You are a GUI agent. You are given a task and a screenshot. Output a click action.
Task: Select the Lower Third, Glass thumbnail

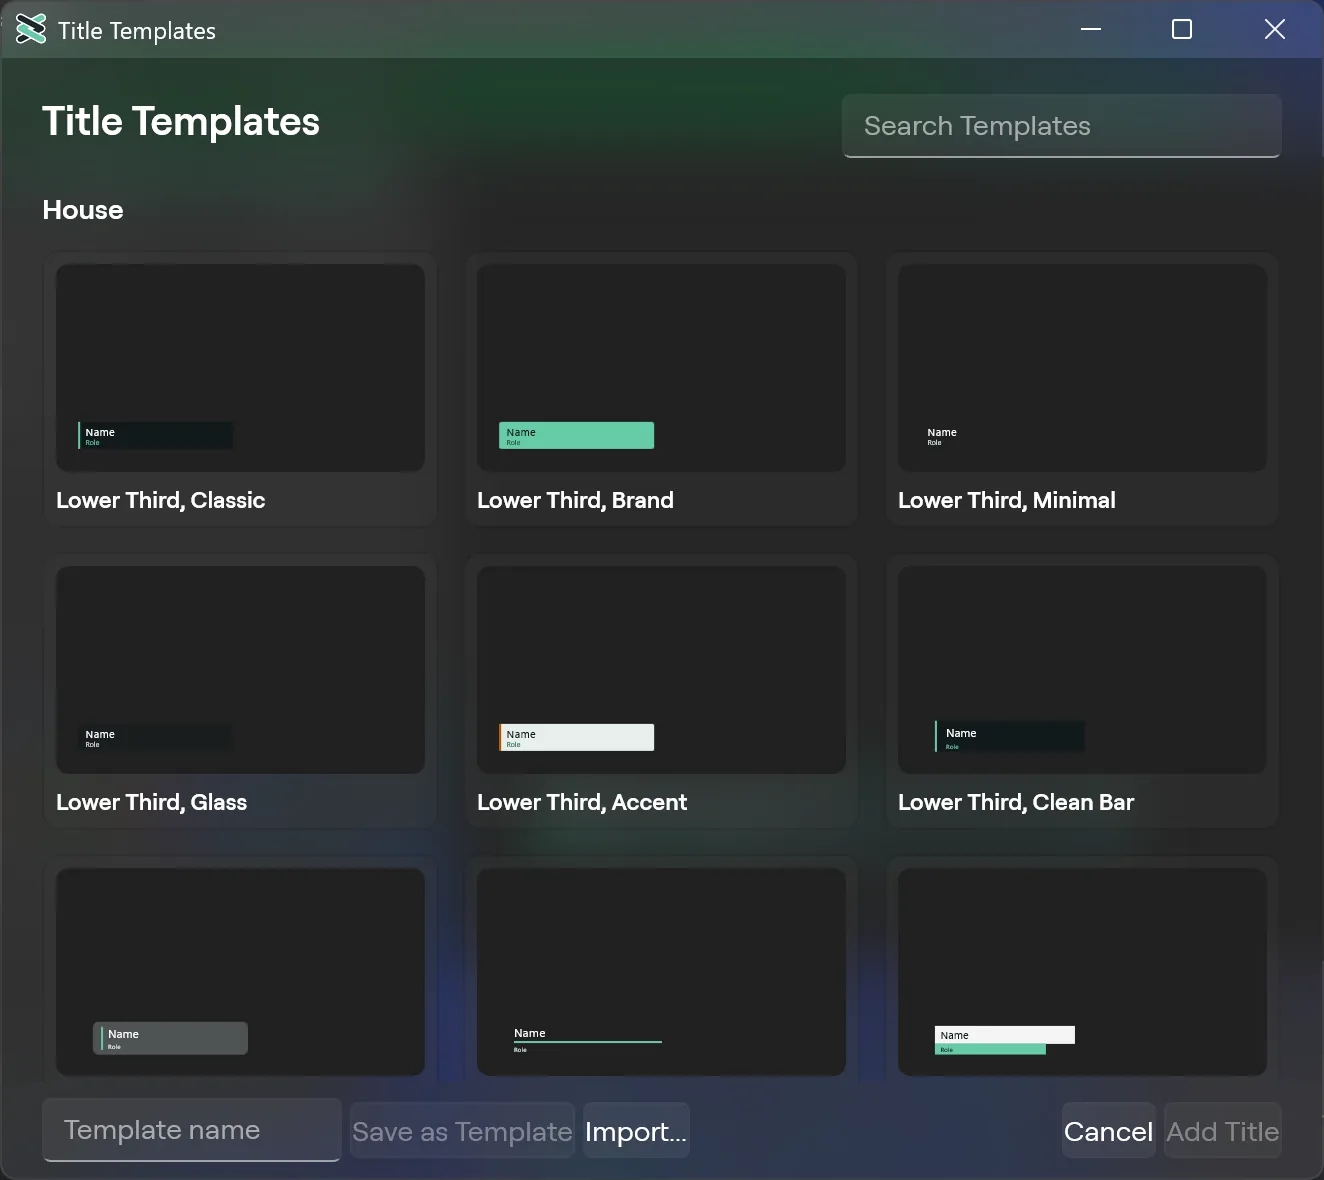(x=240, y=670)
